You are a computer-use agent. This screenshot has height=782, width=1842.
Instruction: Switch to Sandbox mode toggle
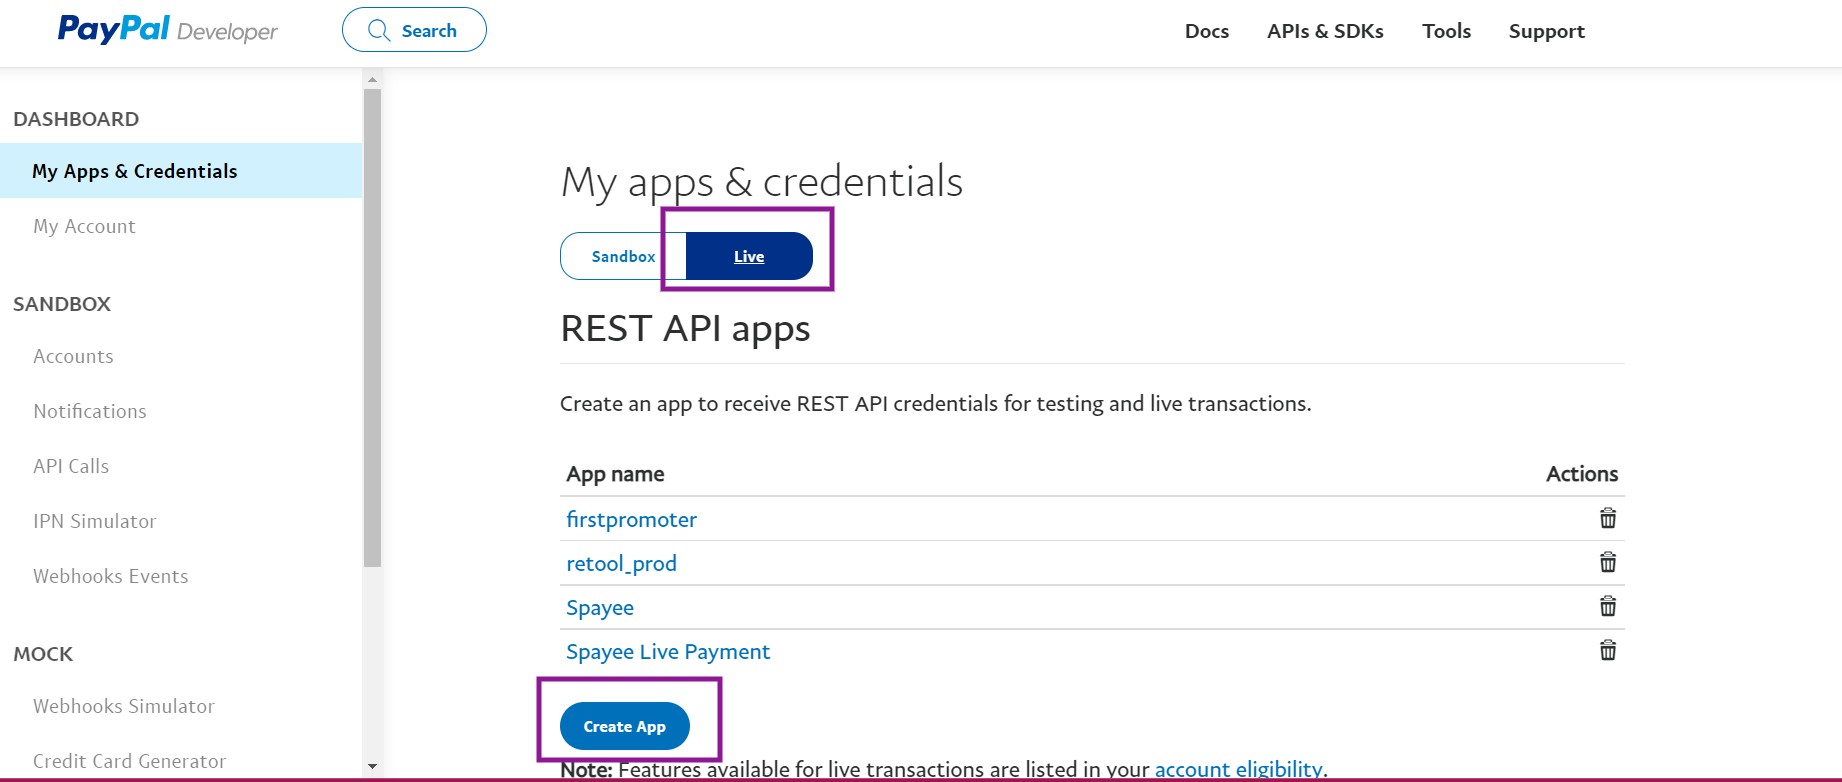(623, 256)
